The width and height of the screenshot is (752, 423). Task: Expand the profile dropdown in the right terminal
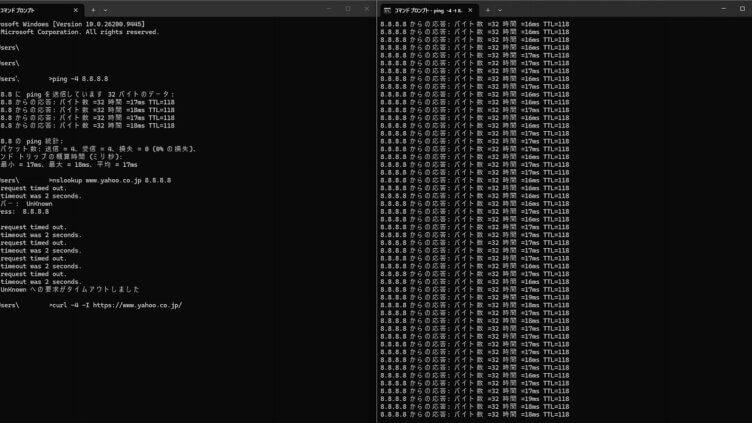coord(500,10)
